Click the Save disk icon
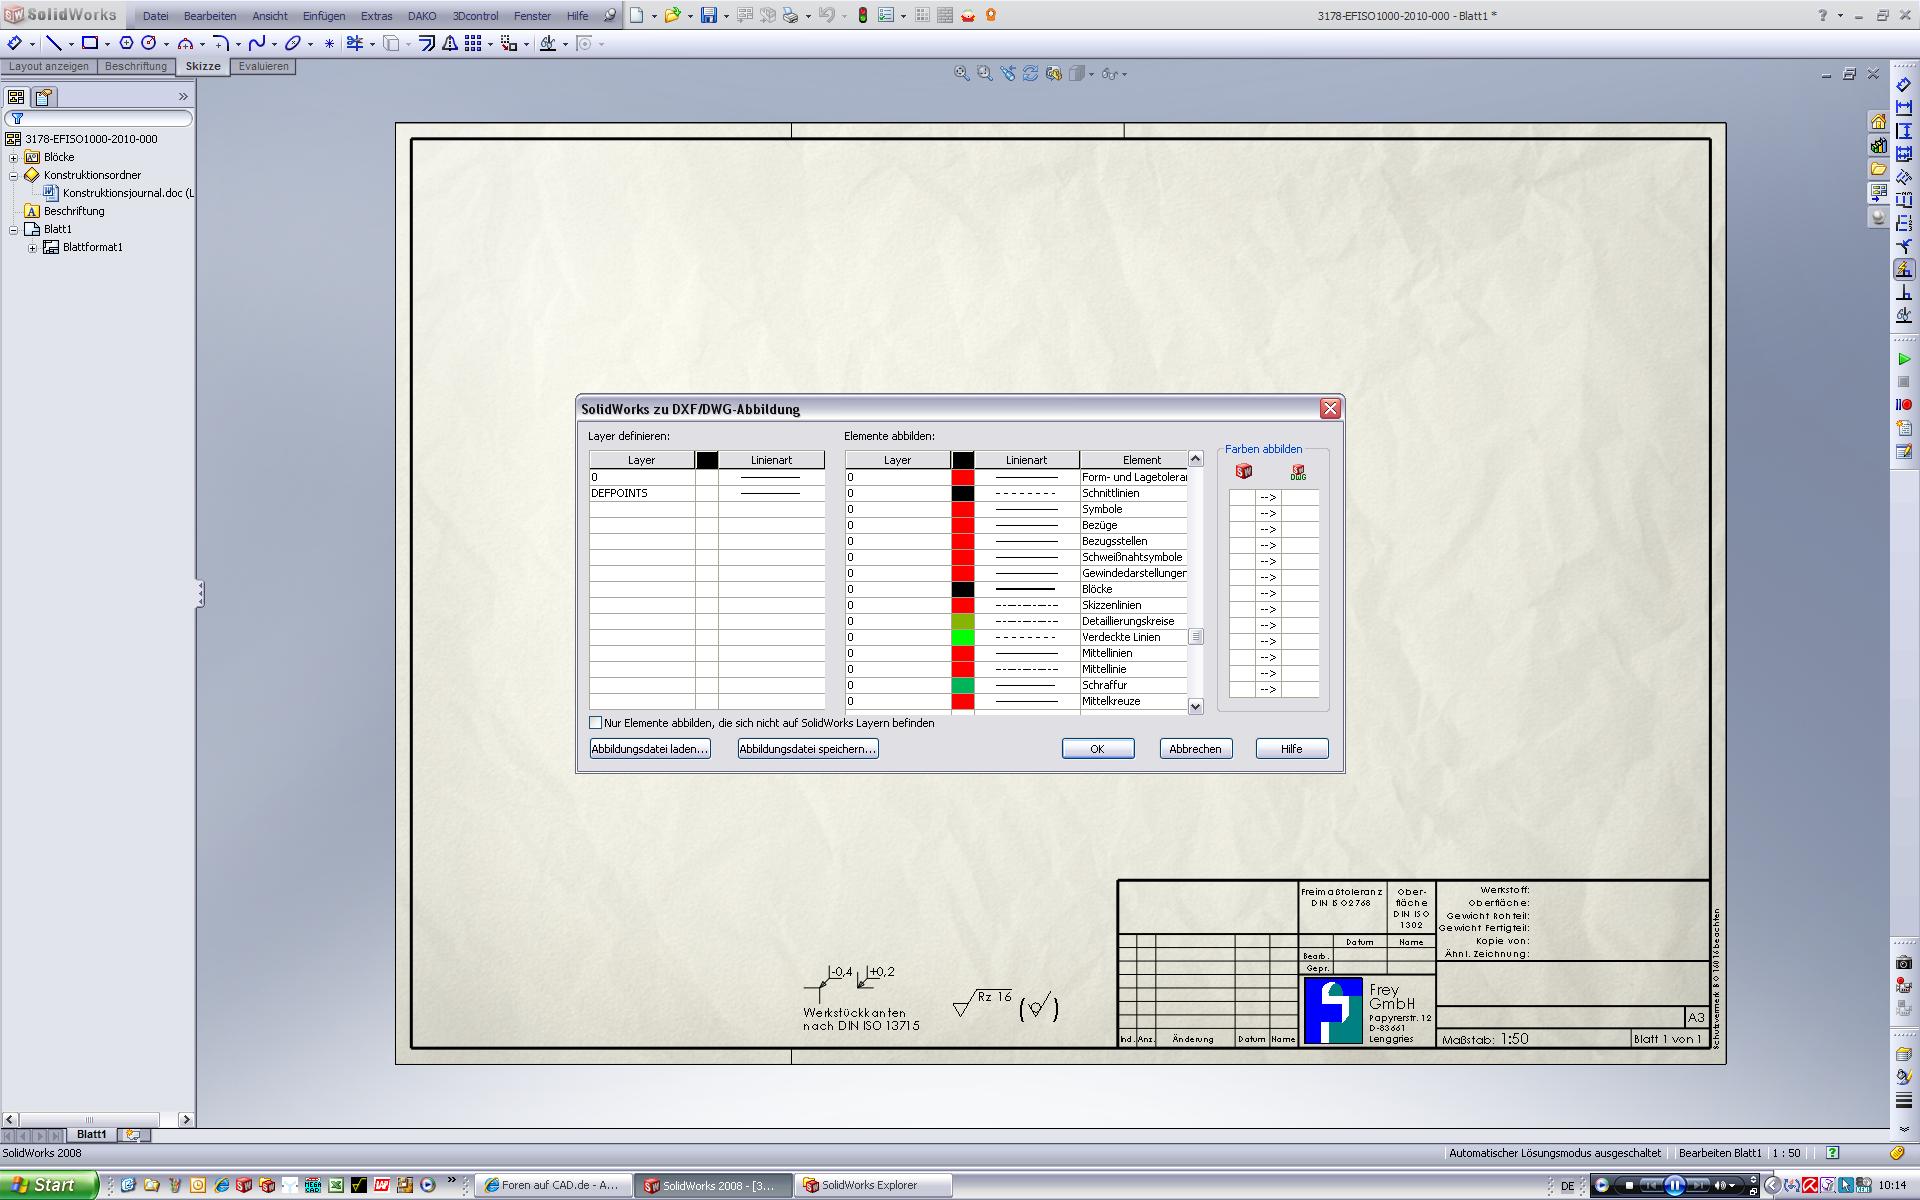This screenshot has width=1920, height=1200. [708, 15]
